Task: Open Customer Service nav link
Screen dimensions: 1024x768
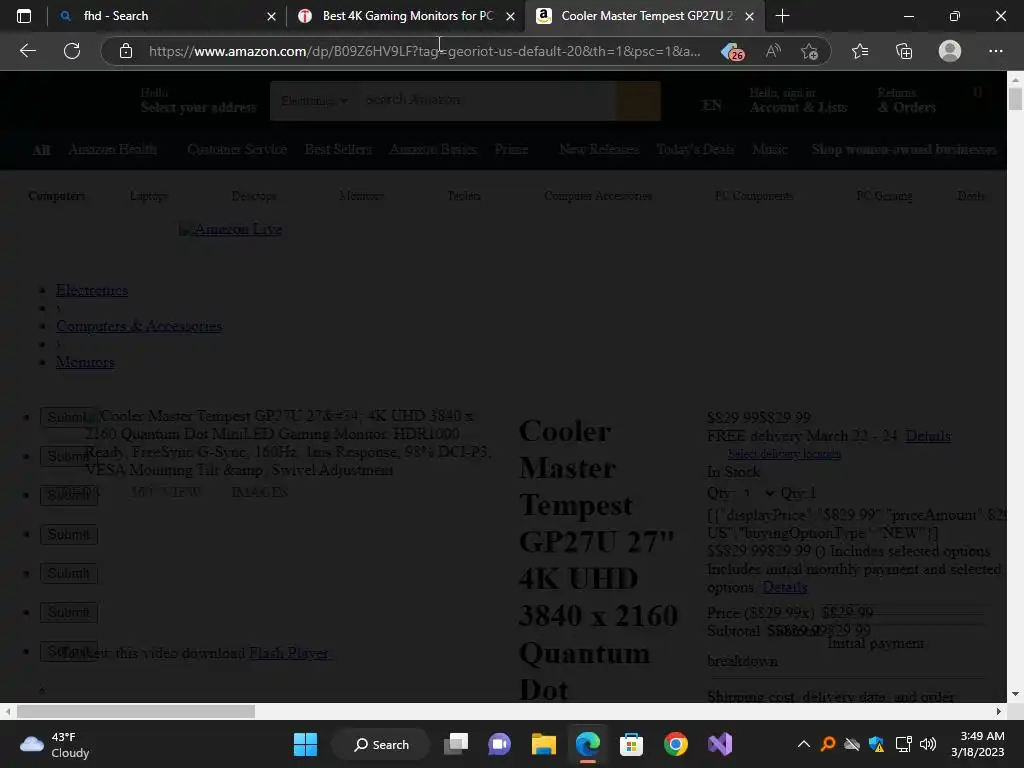Action: coord(236,149)
